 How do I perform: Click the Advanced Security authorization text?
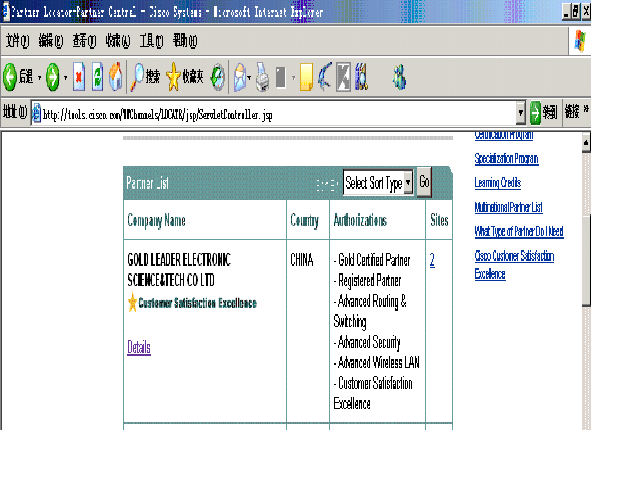[367, 343]
